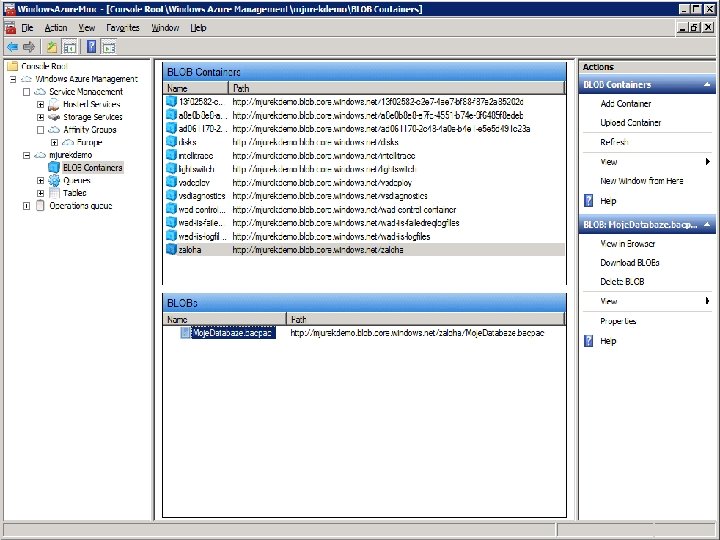Select the 13f02582 container path row

[377, 101]
